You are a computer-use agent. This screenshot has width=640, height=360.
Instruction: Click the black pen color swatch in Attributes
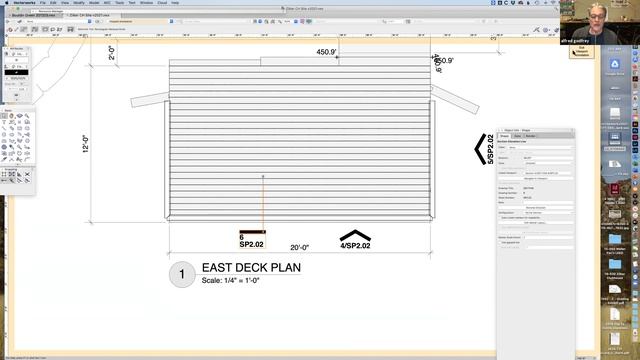click(x=16, y=72)
